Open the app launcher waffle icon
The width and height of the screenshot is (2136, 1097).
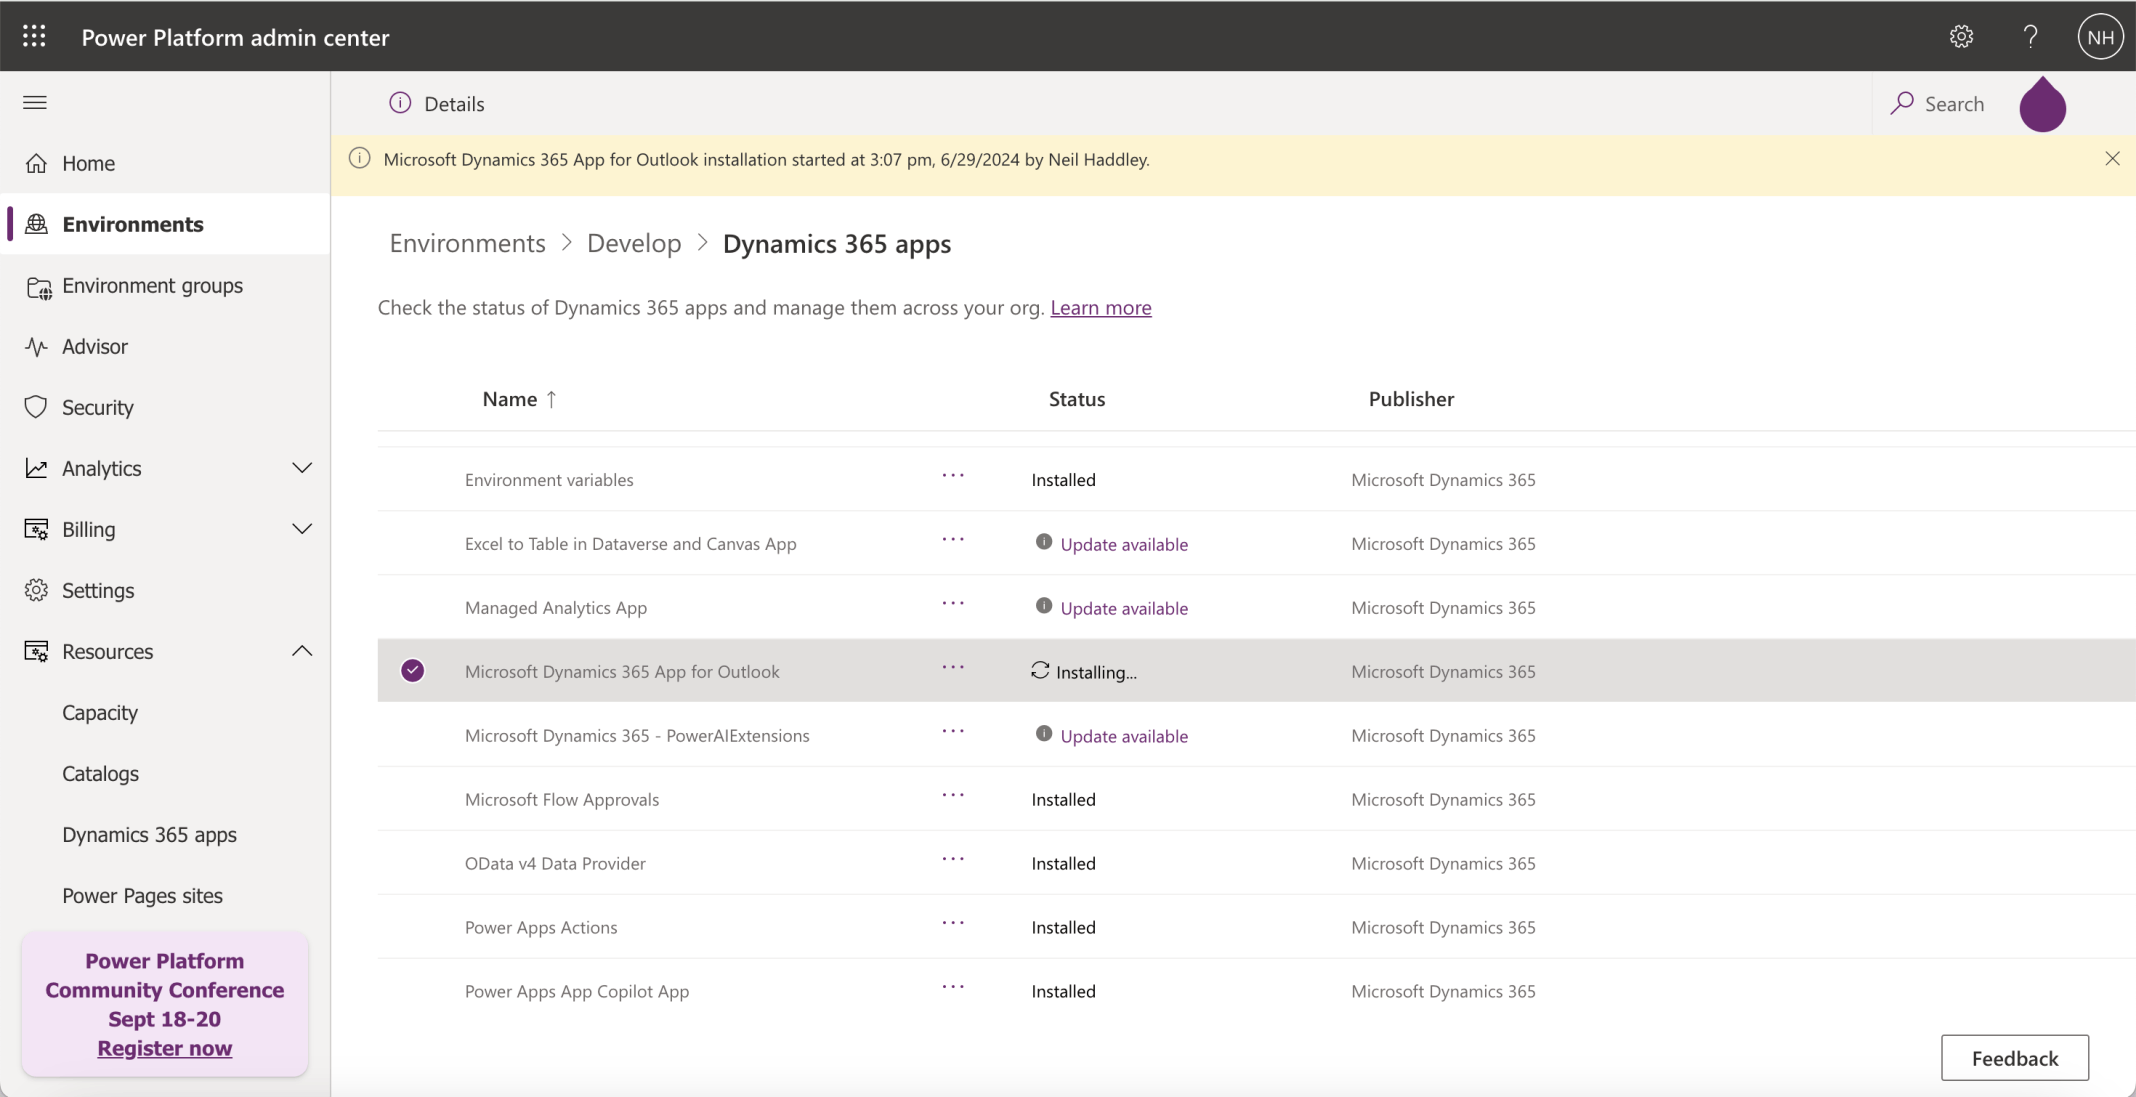click(34, 37)
